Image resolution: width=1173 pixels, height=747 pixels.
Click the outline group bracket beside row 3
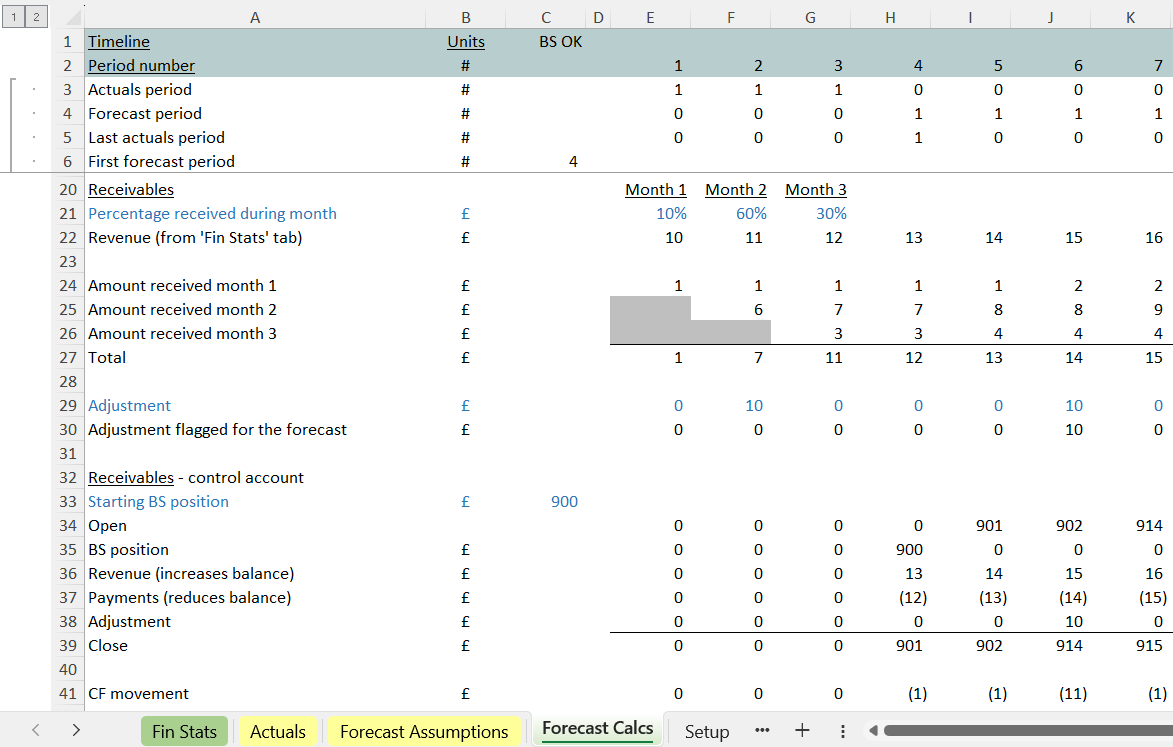(x=14, y=90)
